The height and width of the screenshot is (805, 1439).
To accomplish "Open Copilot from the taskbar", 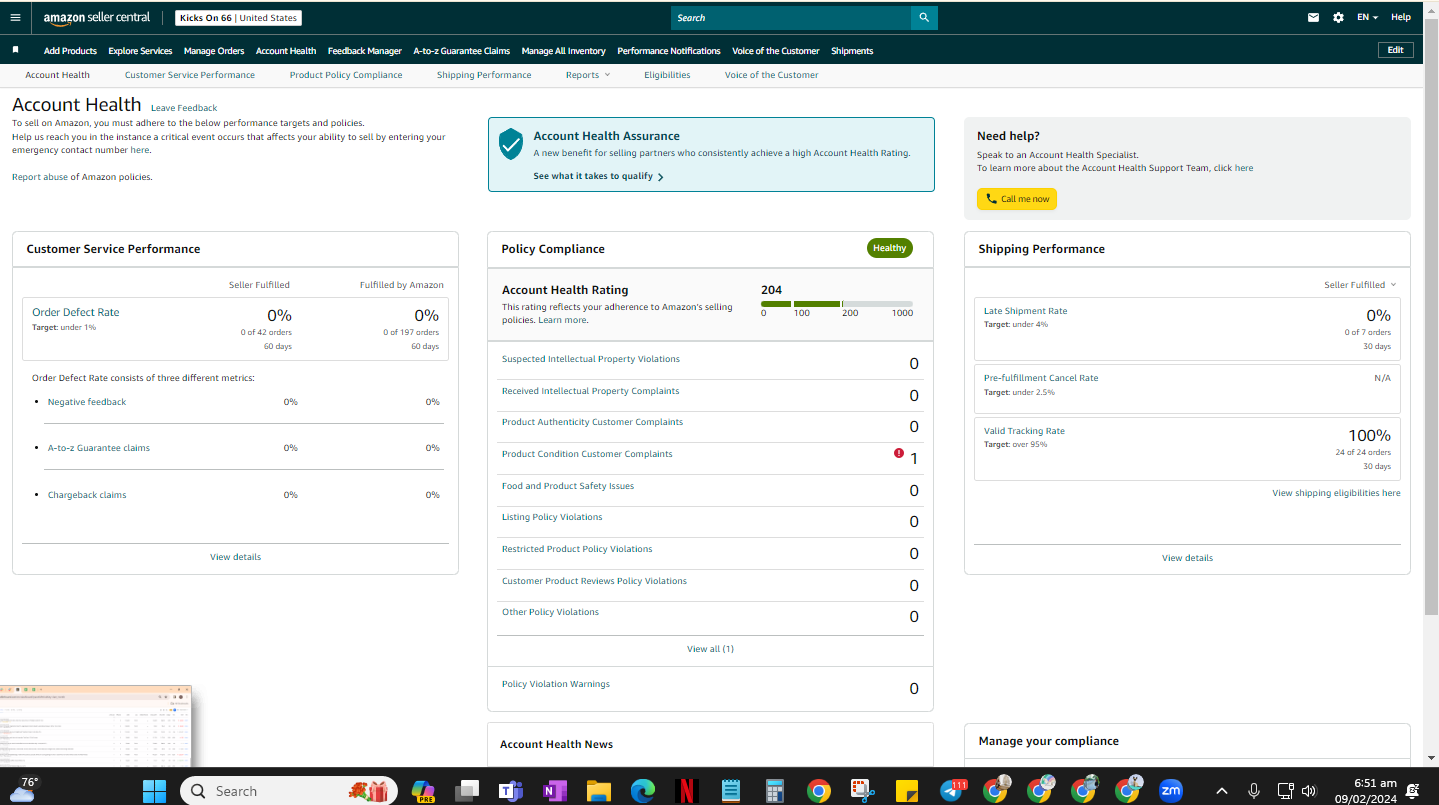I will point(423,791).
